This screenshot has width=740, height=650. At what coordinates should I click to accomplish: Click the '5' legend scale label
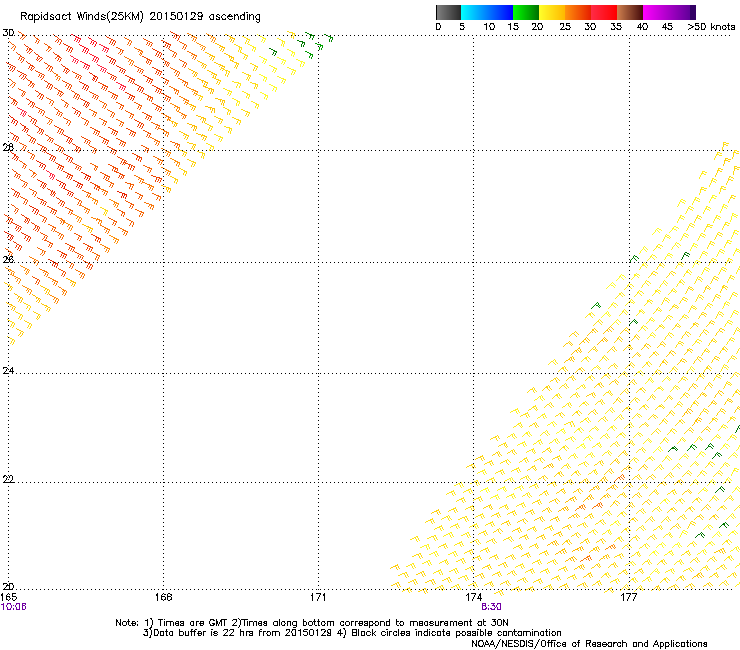(462, 27)
